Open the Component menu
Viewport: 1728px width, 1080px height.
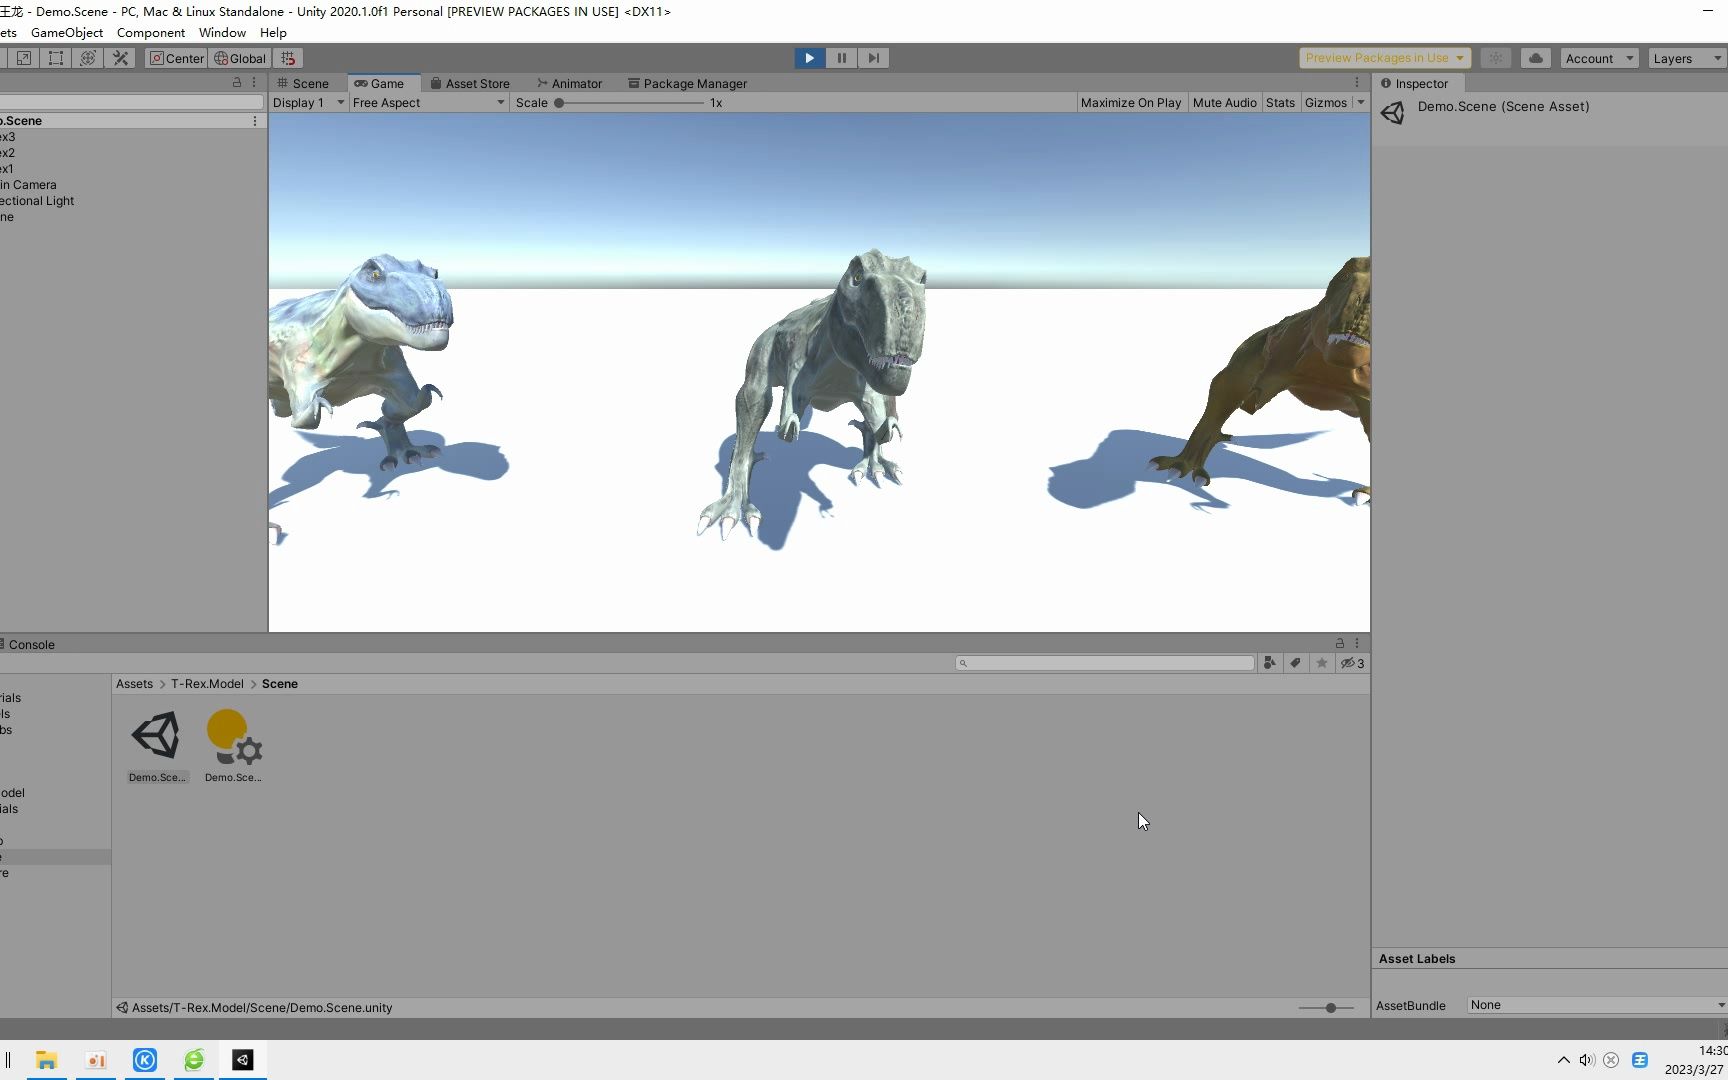coord(151,32)
